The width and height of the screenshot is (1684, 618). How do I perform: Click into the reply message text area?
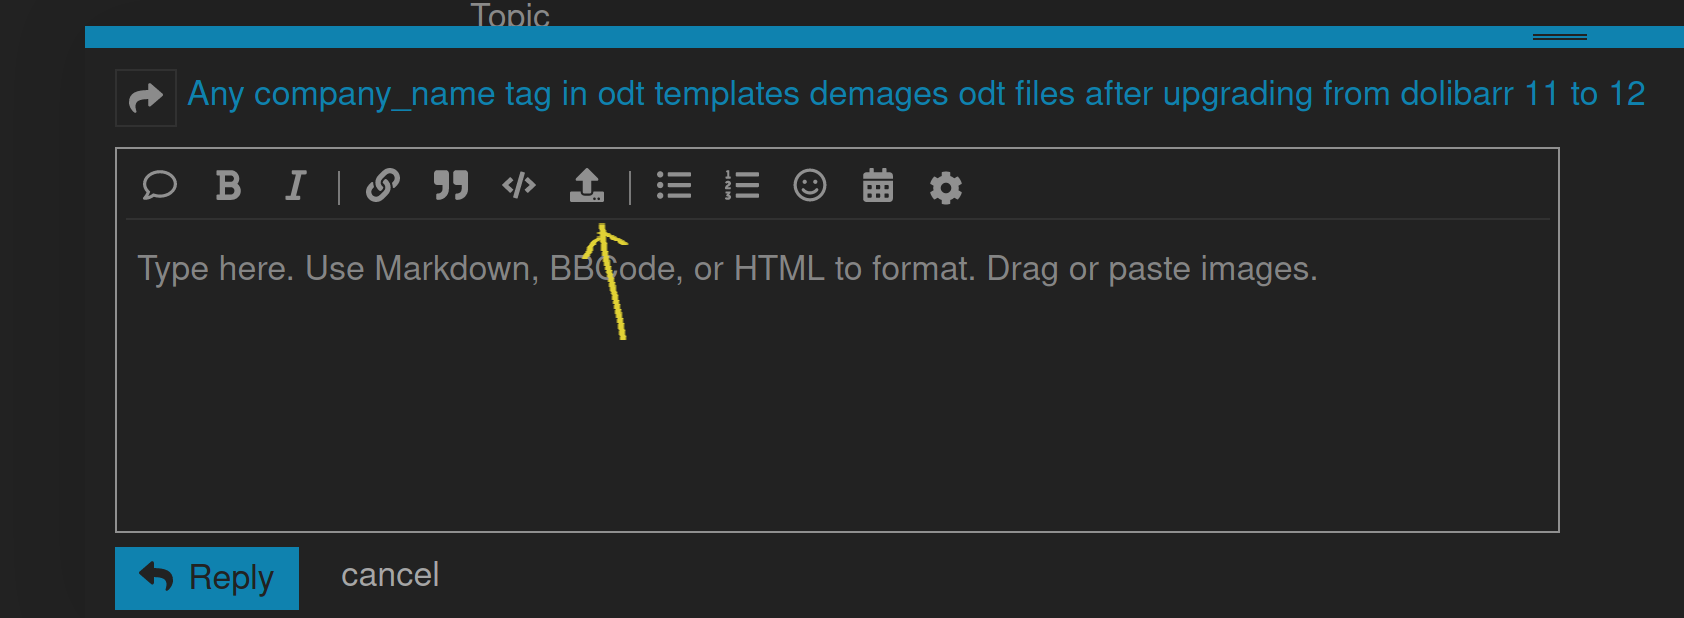(x=838, y=375)
